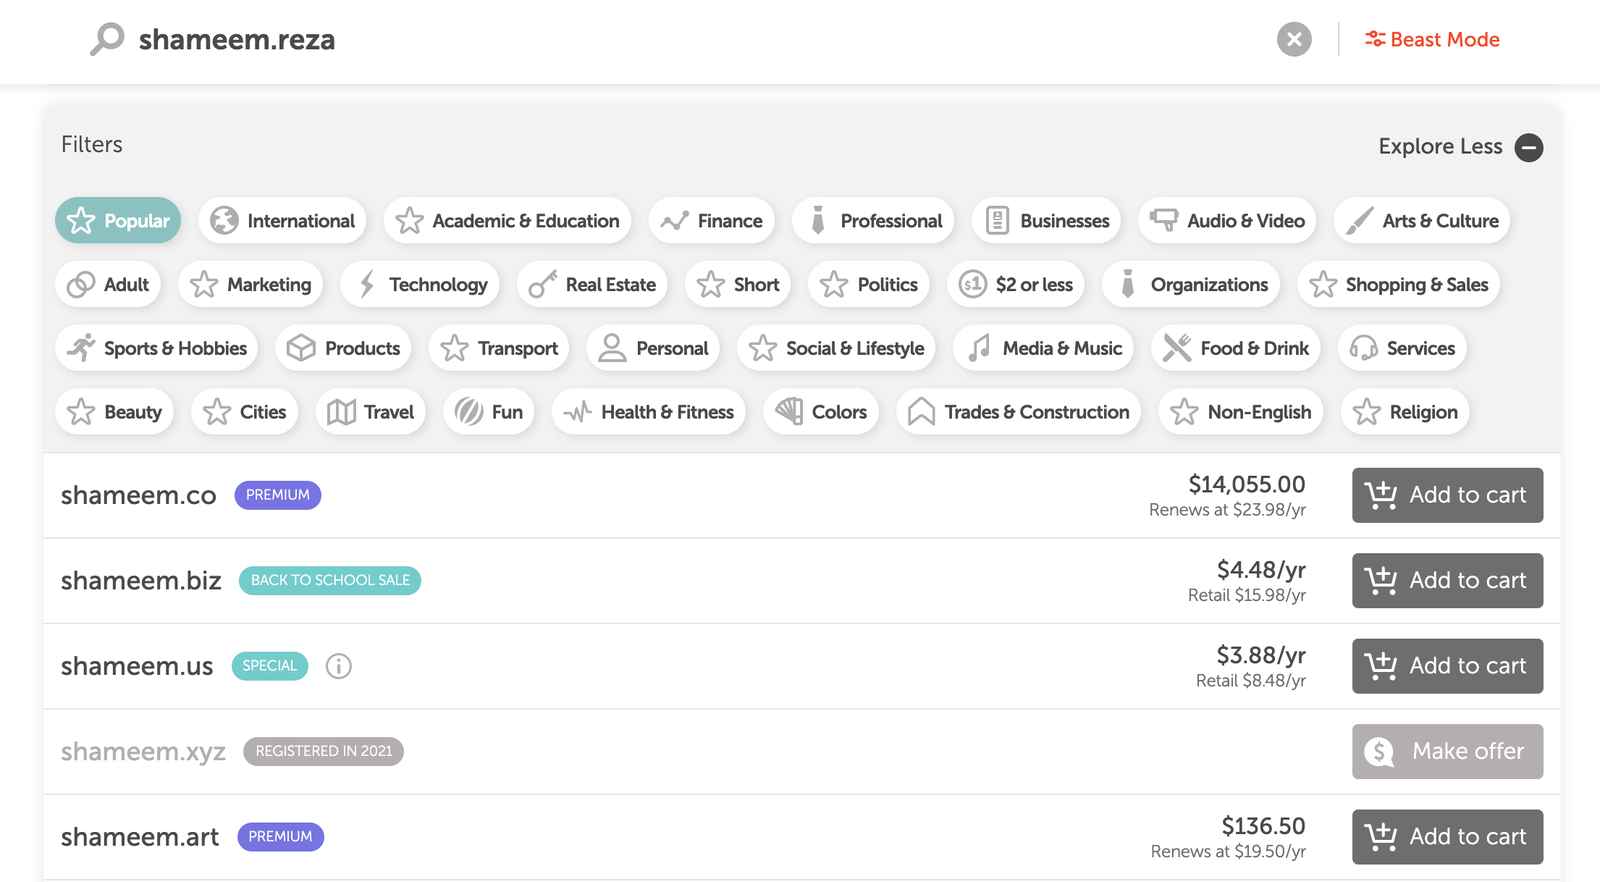Add shameem.biz to cart
The height and width of the screenshot is (882, 1600).
pyautogui.click(x=1447, y=581)
